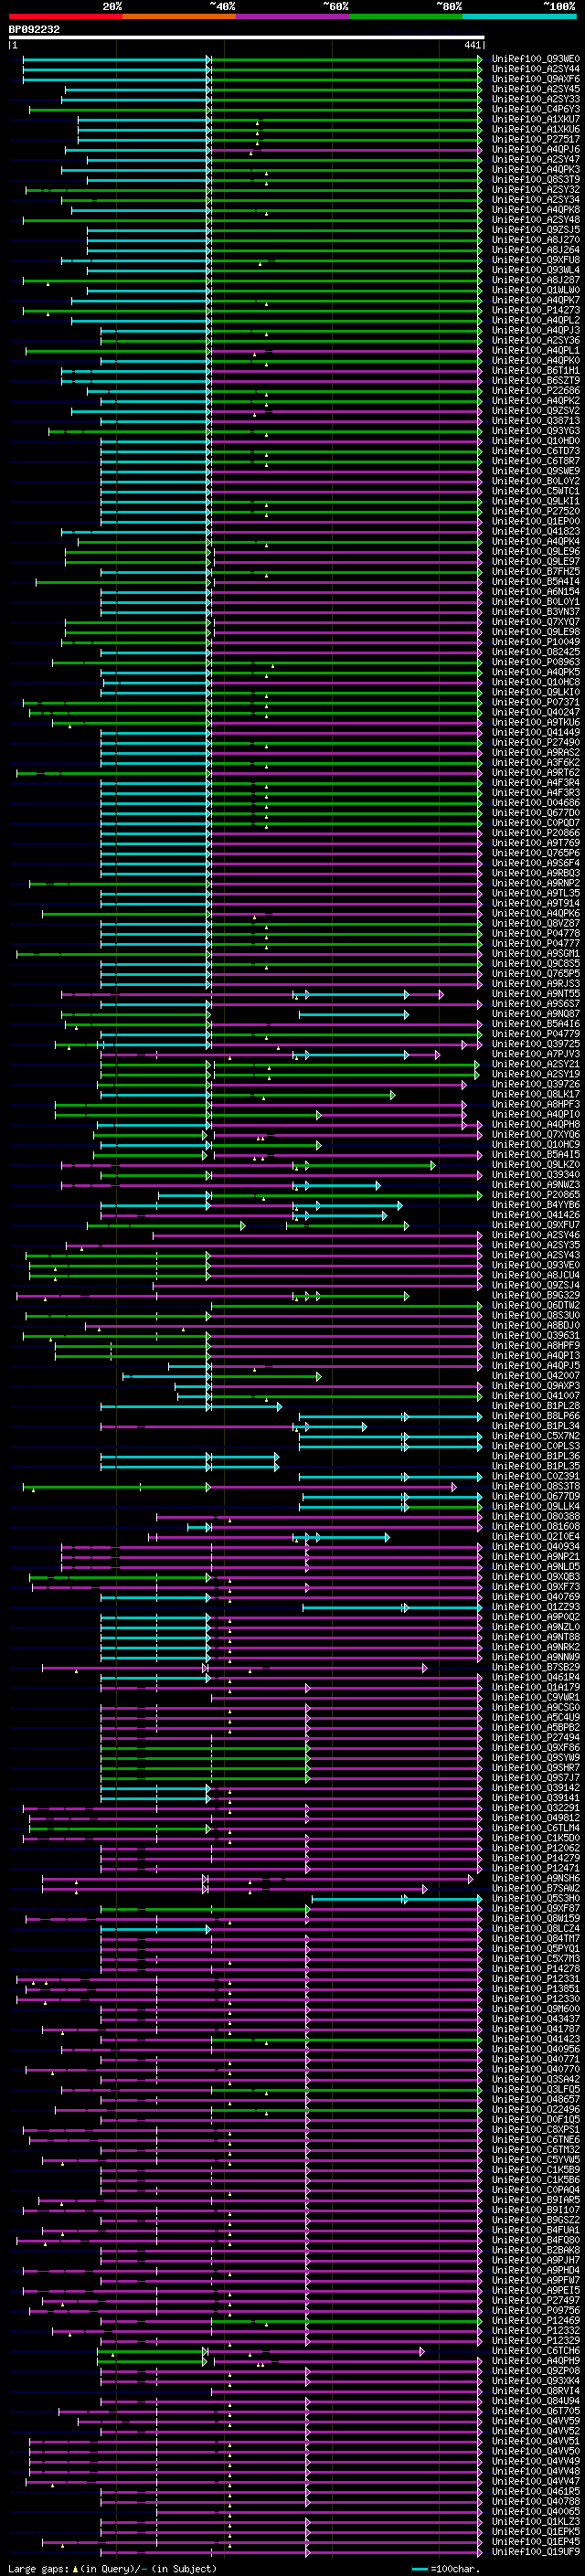Select label UniRef100_Q9ZSJ5

(535, 230)
